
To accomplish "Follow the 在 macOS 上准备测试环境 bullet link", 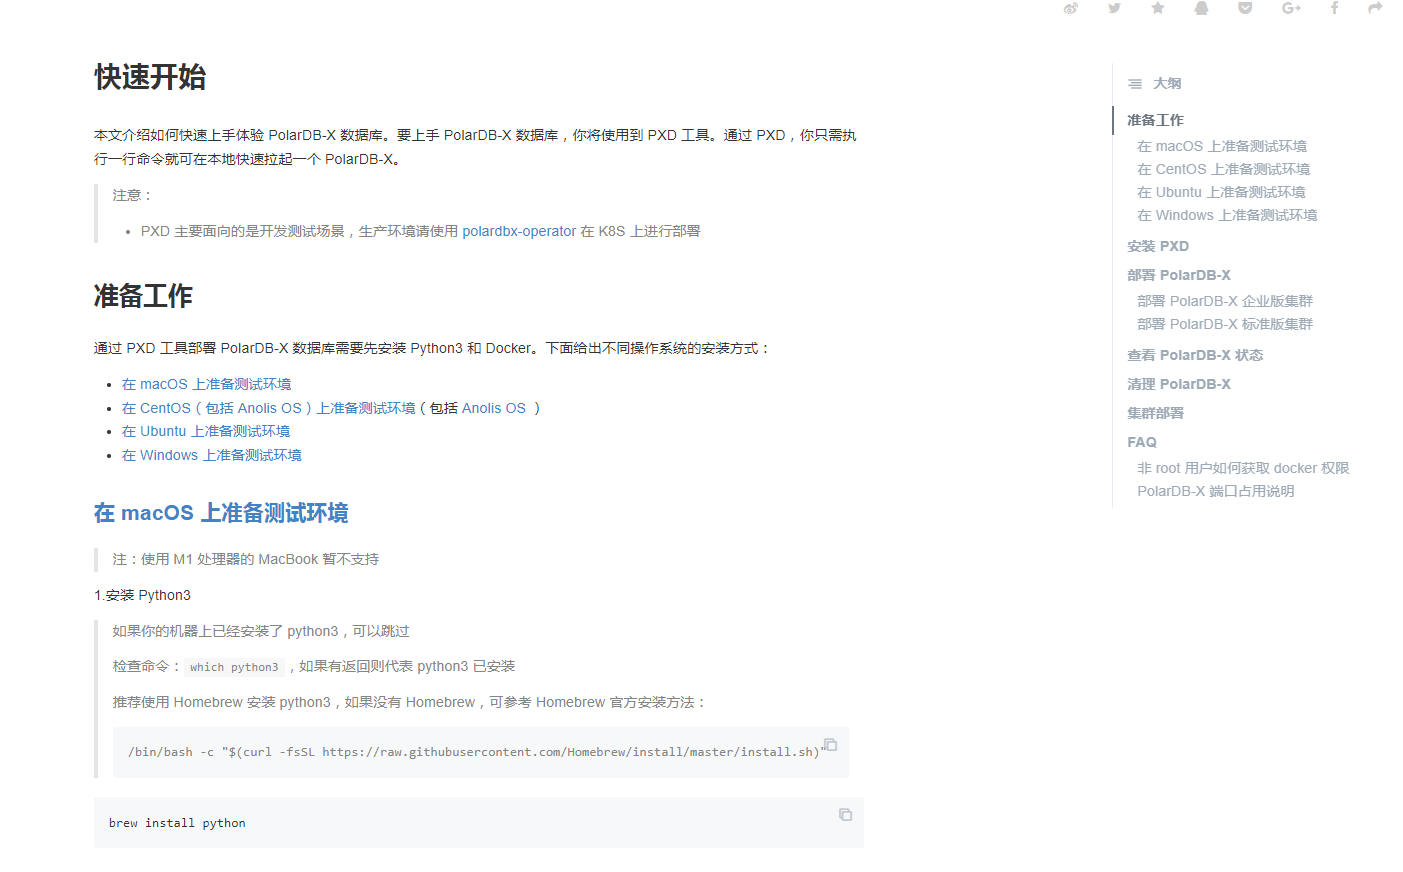I will coord(207,384).
